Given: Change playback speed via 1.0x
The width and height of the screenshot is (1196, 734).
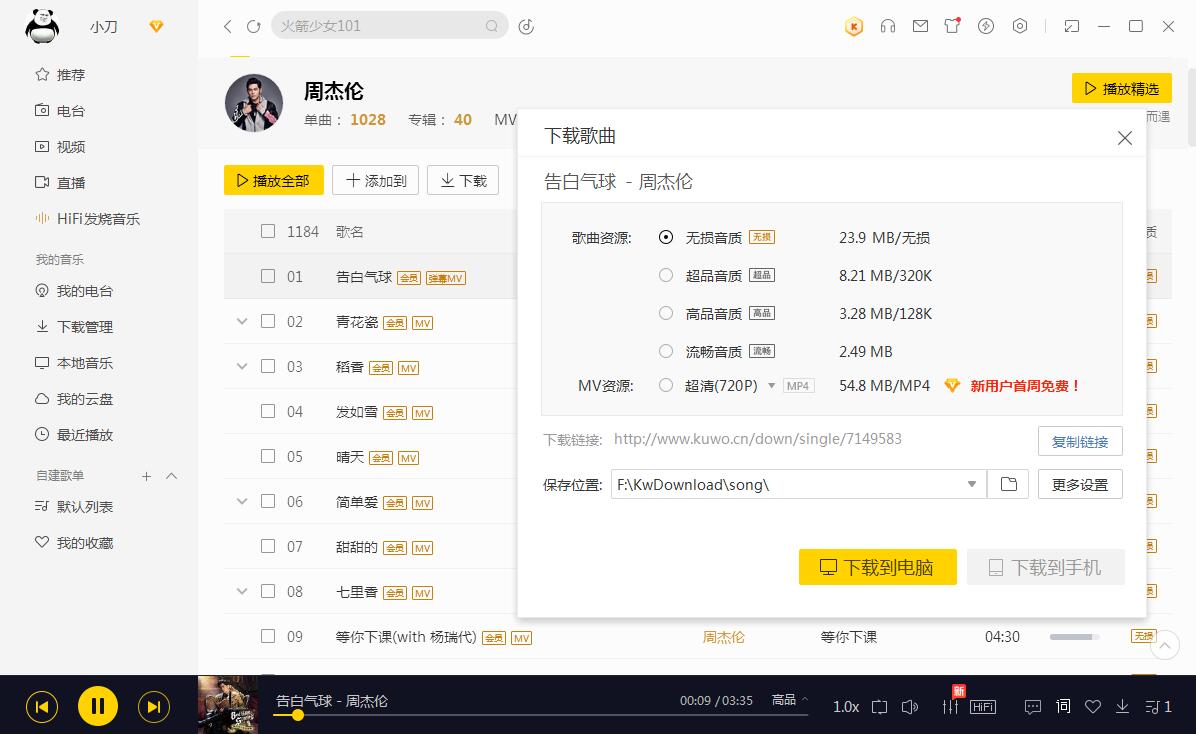Looking at the screenshot, I should (x=846, y=707).
